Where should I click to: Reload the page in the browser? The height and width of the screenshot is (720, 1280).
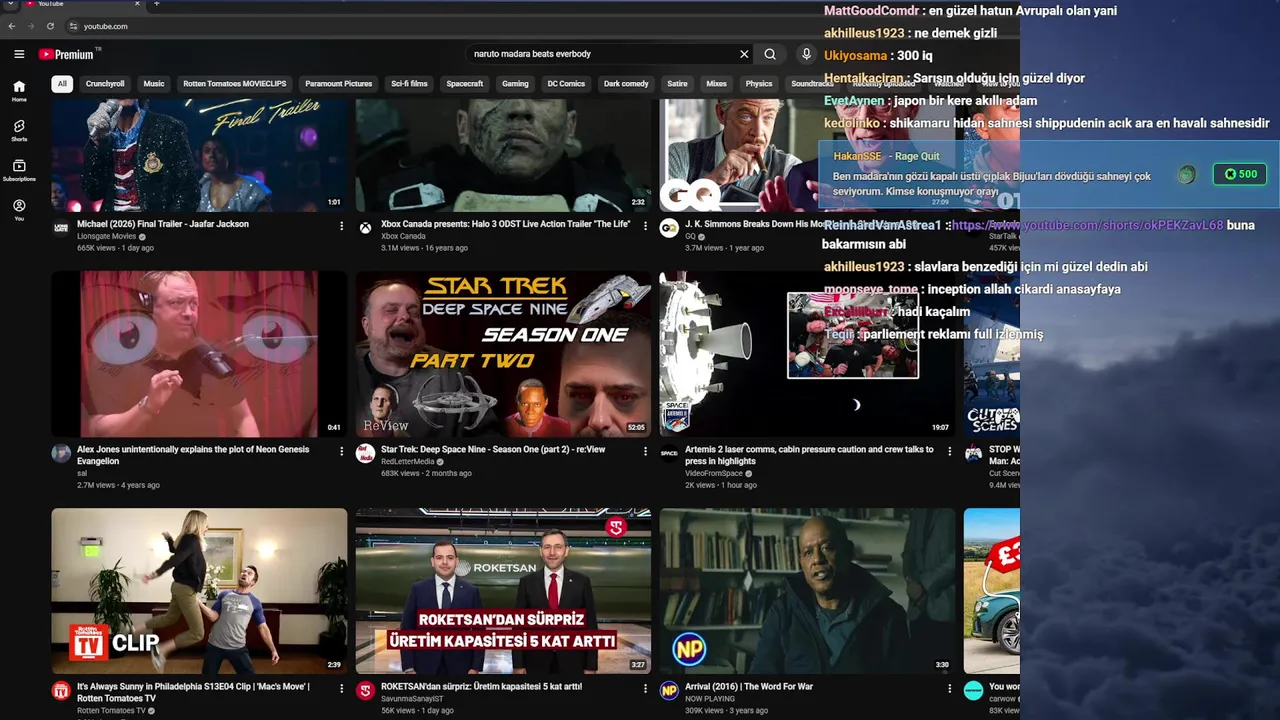pos(50,26)
